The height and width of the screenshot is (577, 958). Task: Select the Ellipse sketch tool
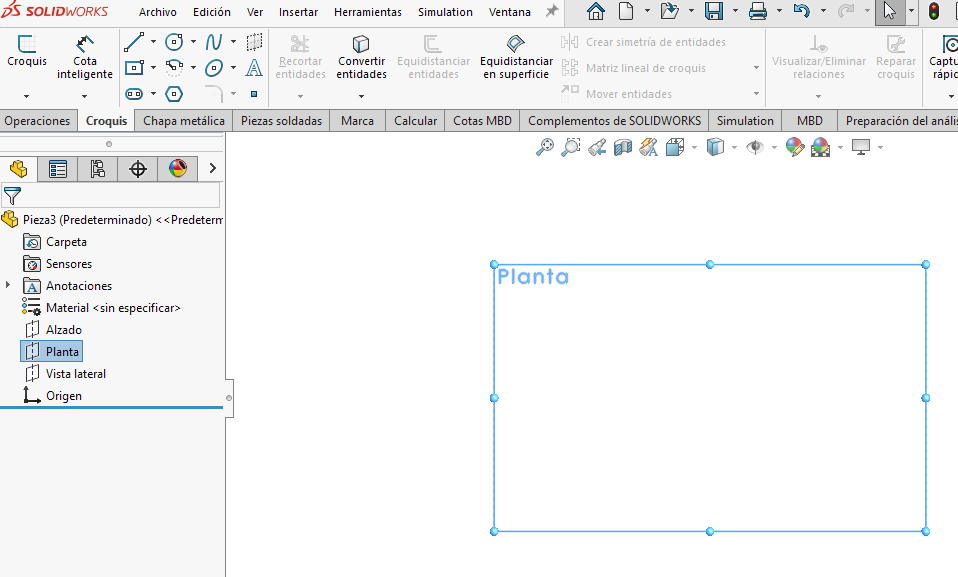coord(213,67)
